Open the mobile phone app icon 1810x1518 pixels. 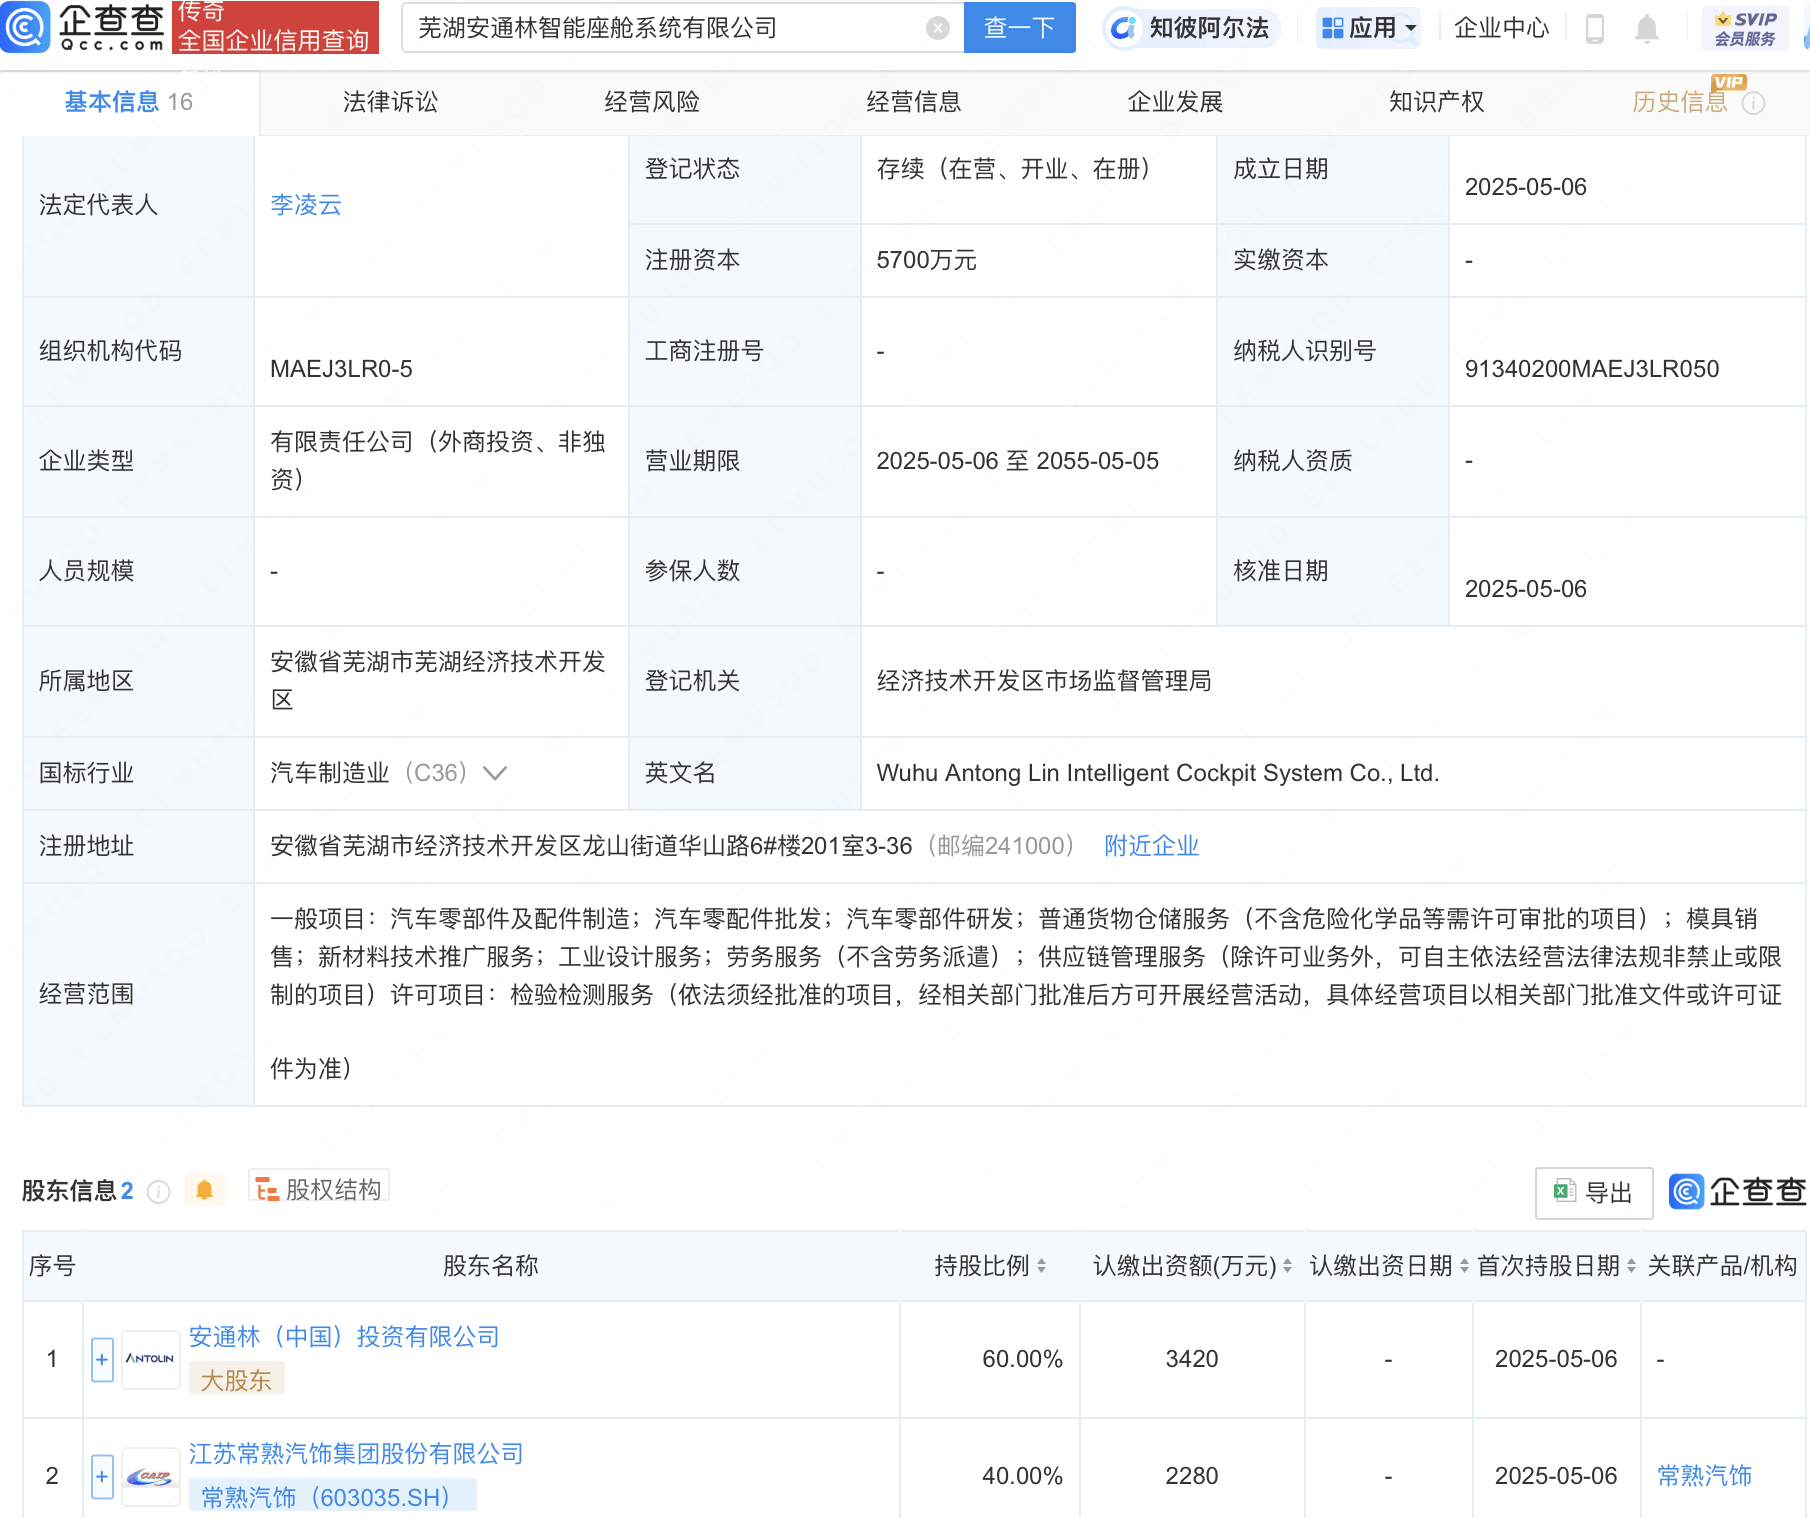1595,29
